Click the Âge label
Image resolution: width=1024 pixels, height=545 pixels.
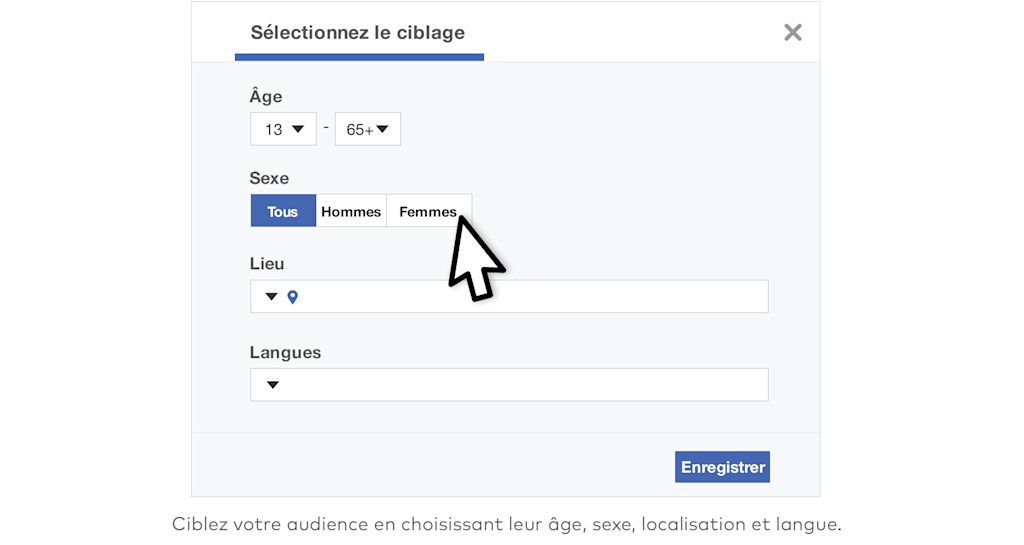pos(266,97)
